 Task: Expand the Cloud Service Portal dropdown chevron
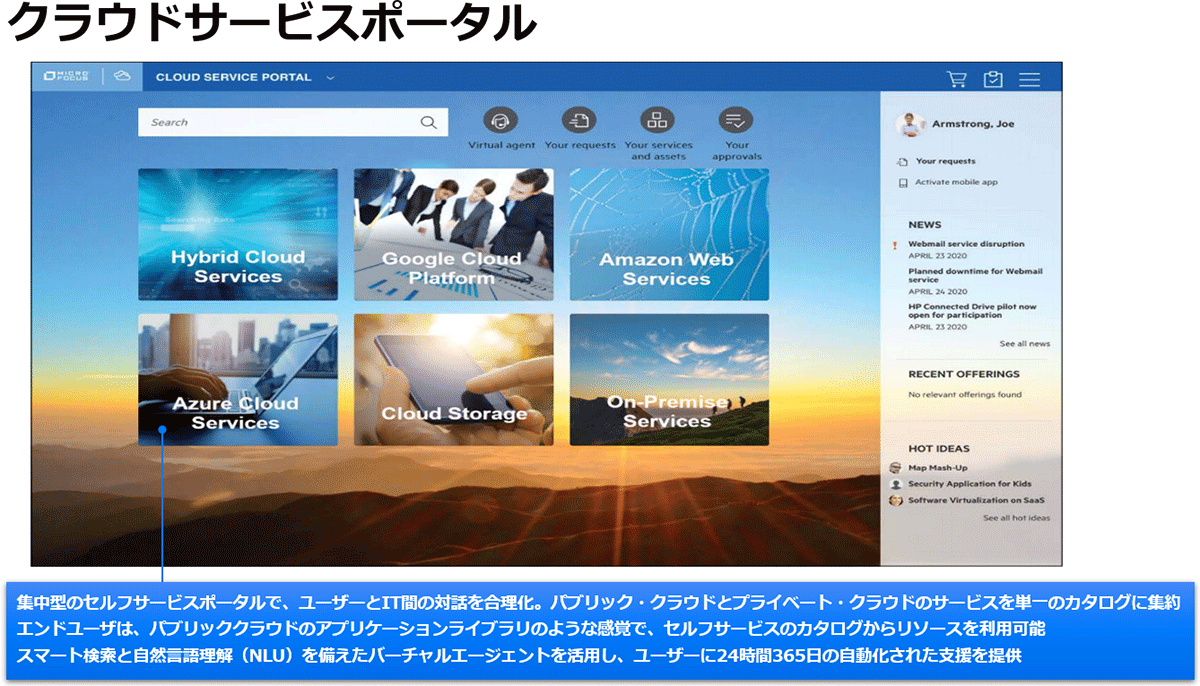330,78
